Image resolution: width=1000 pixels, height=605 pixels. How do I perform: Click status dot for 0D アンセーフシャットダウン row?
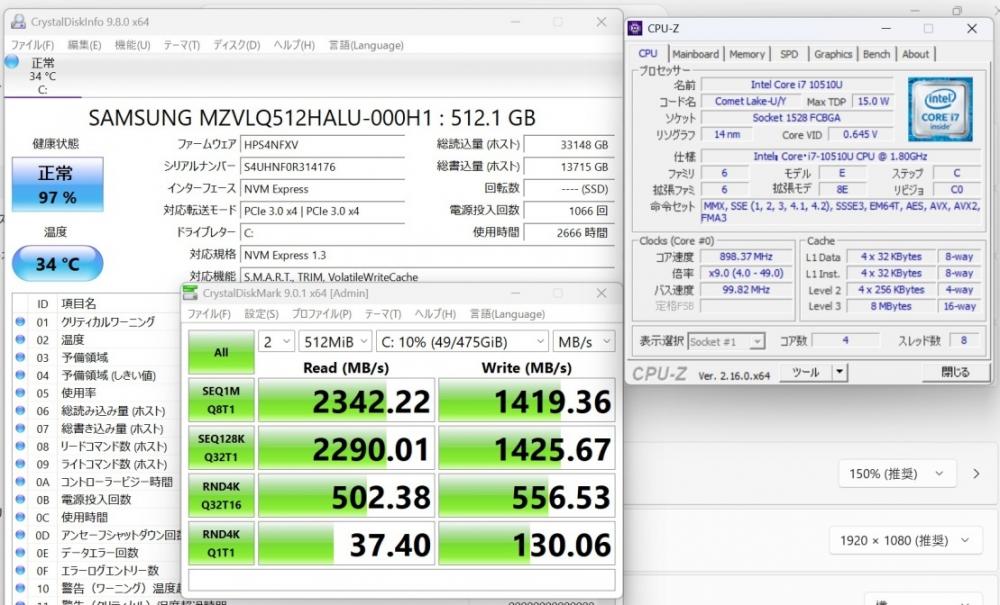(20, 536)
